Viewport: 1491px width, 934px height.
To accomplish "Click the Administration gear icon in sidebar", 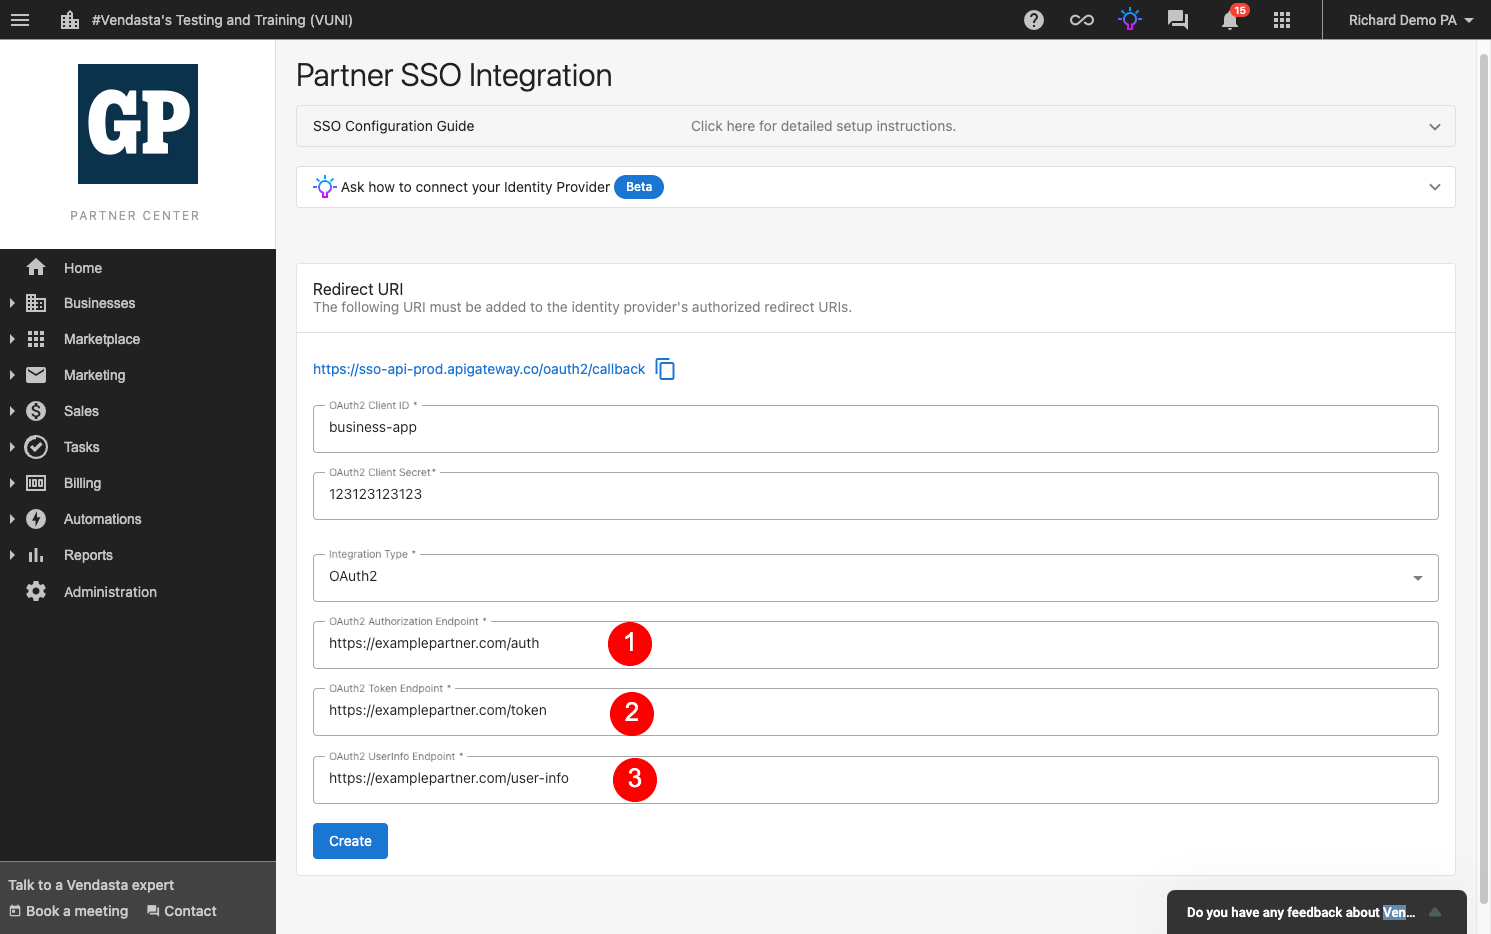I will (x=36, y=591).
